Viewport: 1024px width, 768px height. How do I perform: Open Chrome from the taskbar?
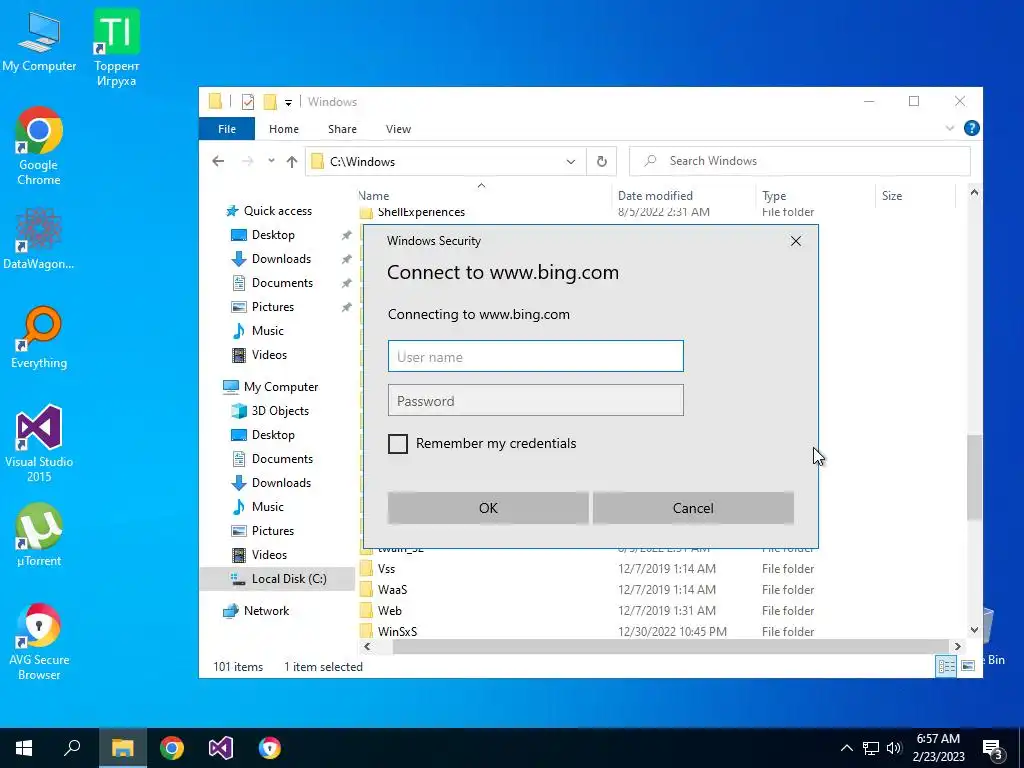pos(172,748)
